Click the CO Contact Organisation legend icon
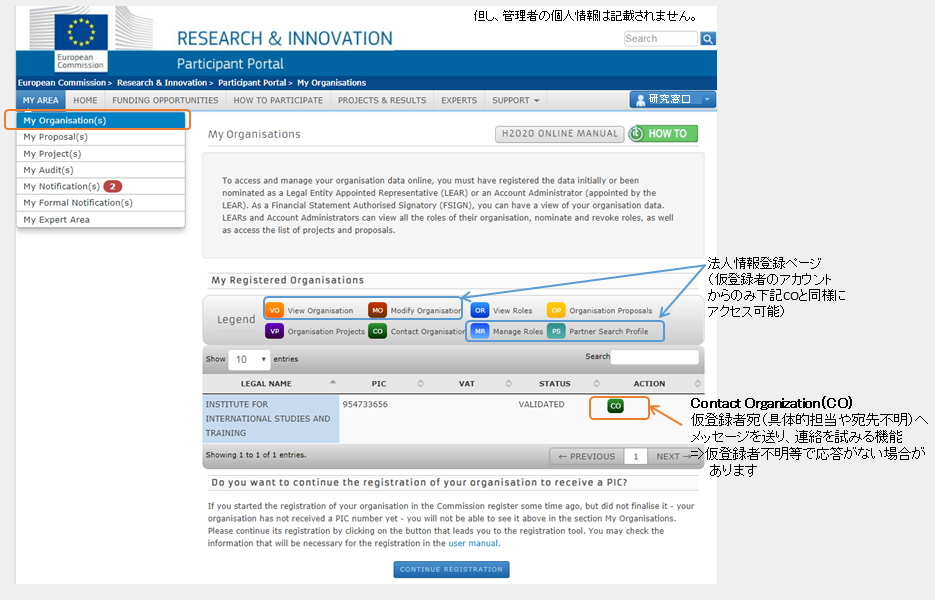Image resolution: width=935 pixels, height=600 pixels. tap(377, 331)
